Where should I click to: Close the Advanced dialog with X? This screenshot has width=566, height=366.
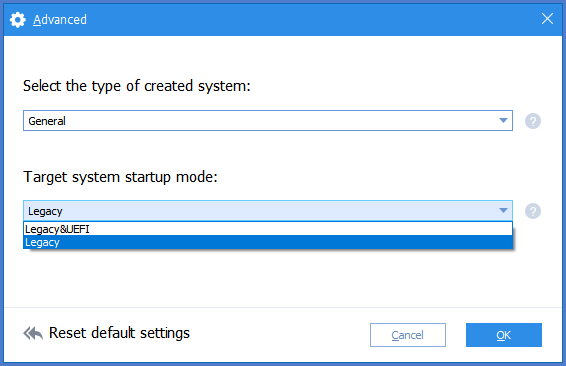547,19
